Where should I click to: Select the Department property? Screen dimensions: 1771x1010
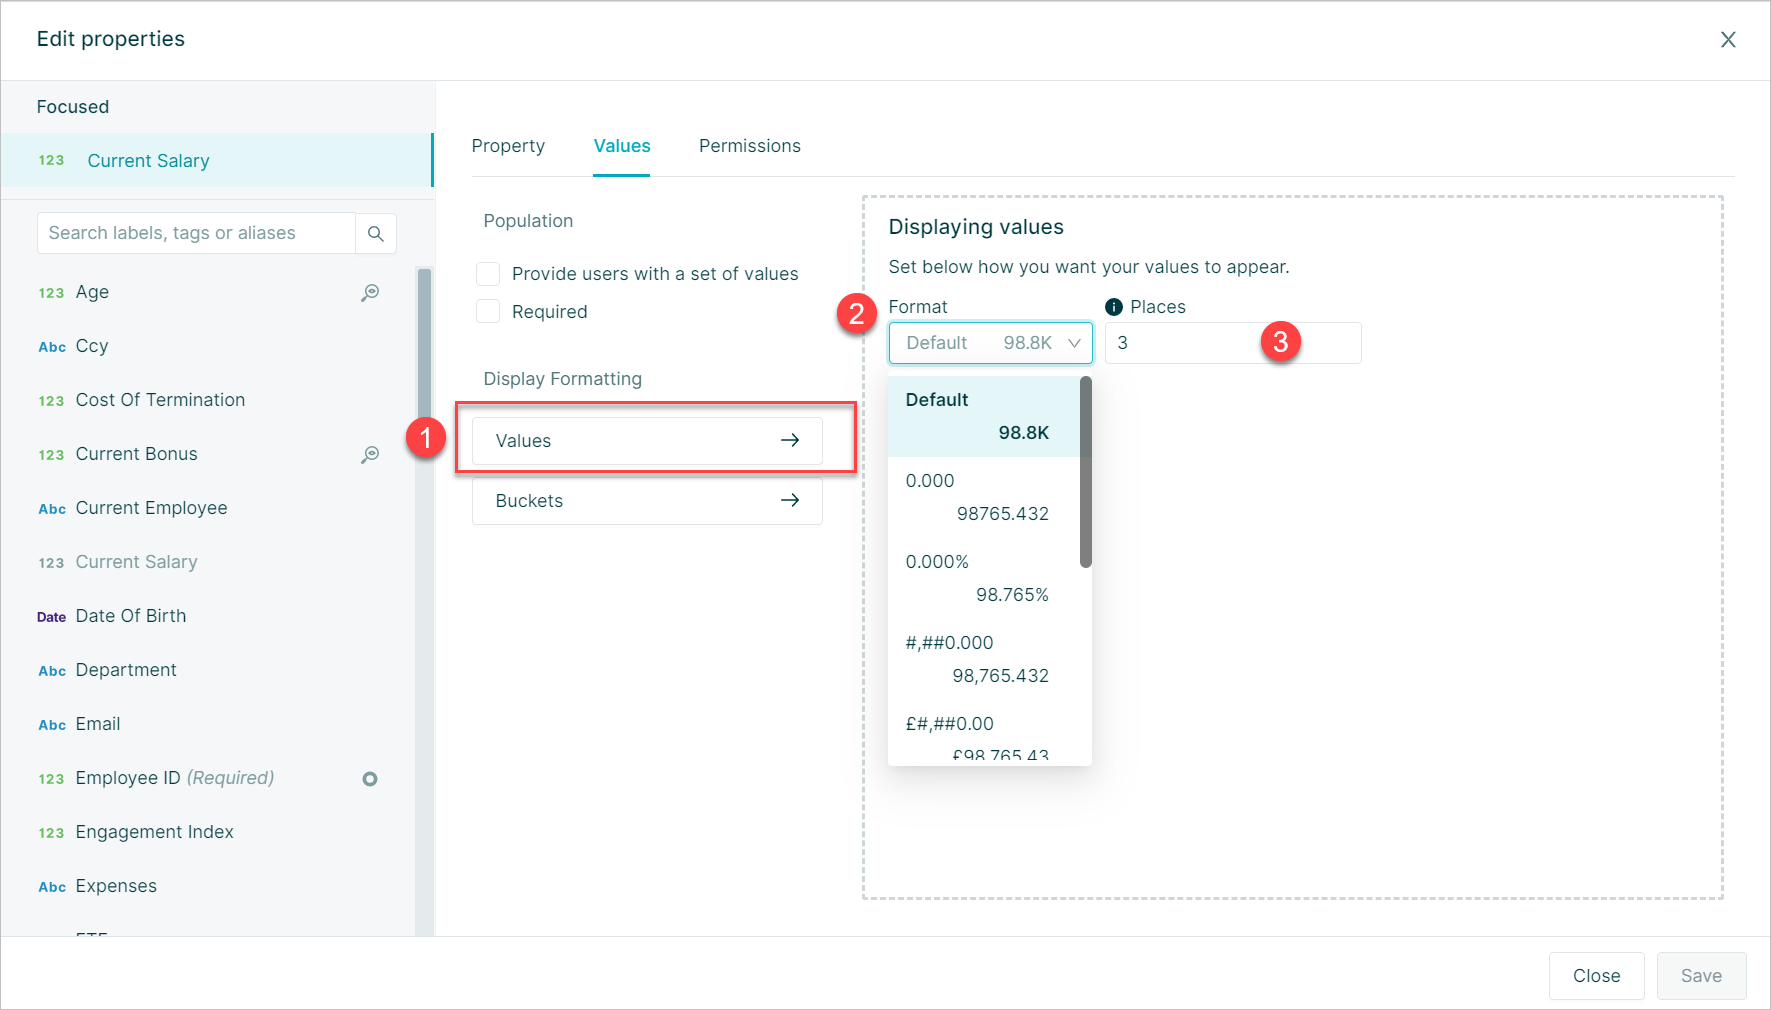[208, 670]
